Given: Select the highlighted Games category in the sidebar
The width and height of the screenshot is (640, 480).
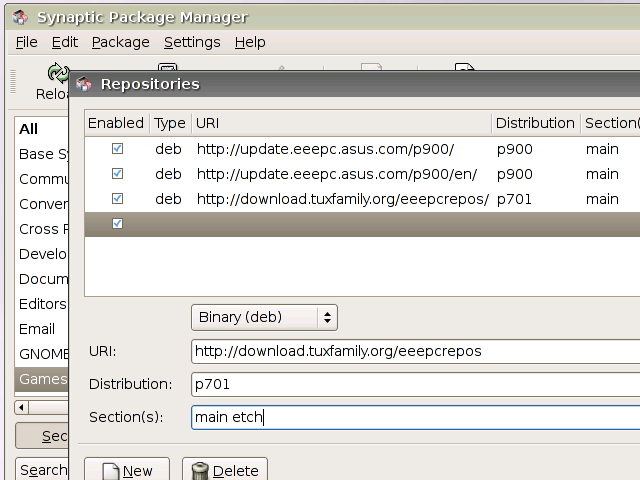Looking at the screenshot, I should pos(42,379).
